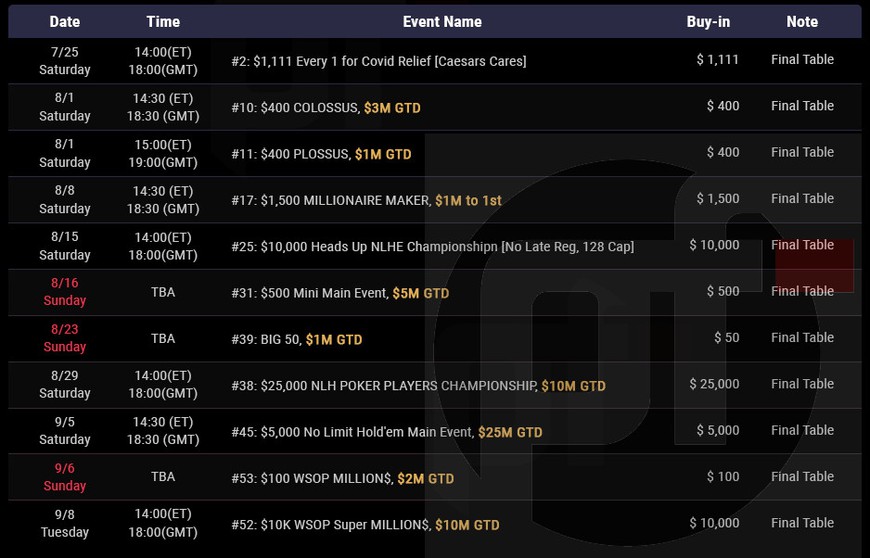The width and height of the screenshot is (870, 558).
Task: Click the Date column header
Action: [64, 22]
